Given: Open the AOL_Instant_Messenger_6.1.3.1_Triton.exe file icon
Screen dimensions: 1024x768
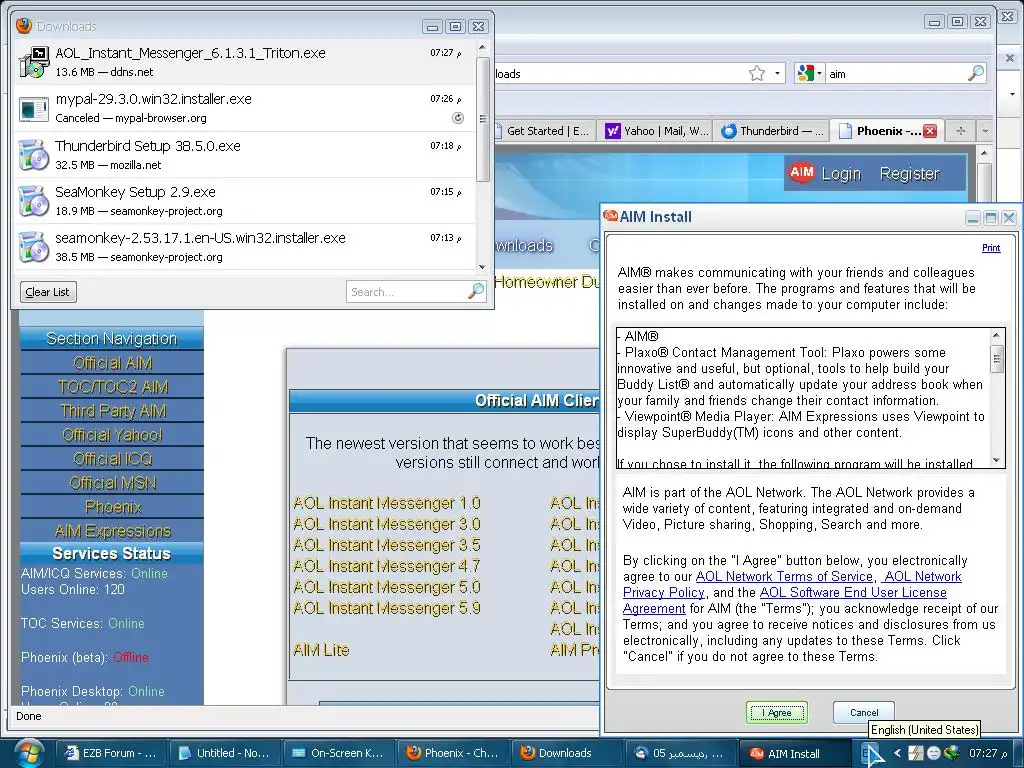Looking at the screenshot, I should [34, 62].
